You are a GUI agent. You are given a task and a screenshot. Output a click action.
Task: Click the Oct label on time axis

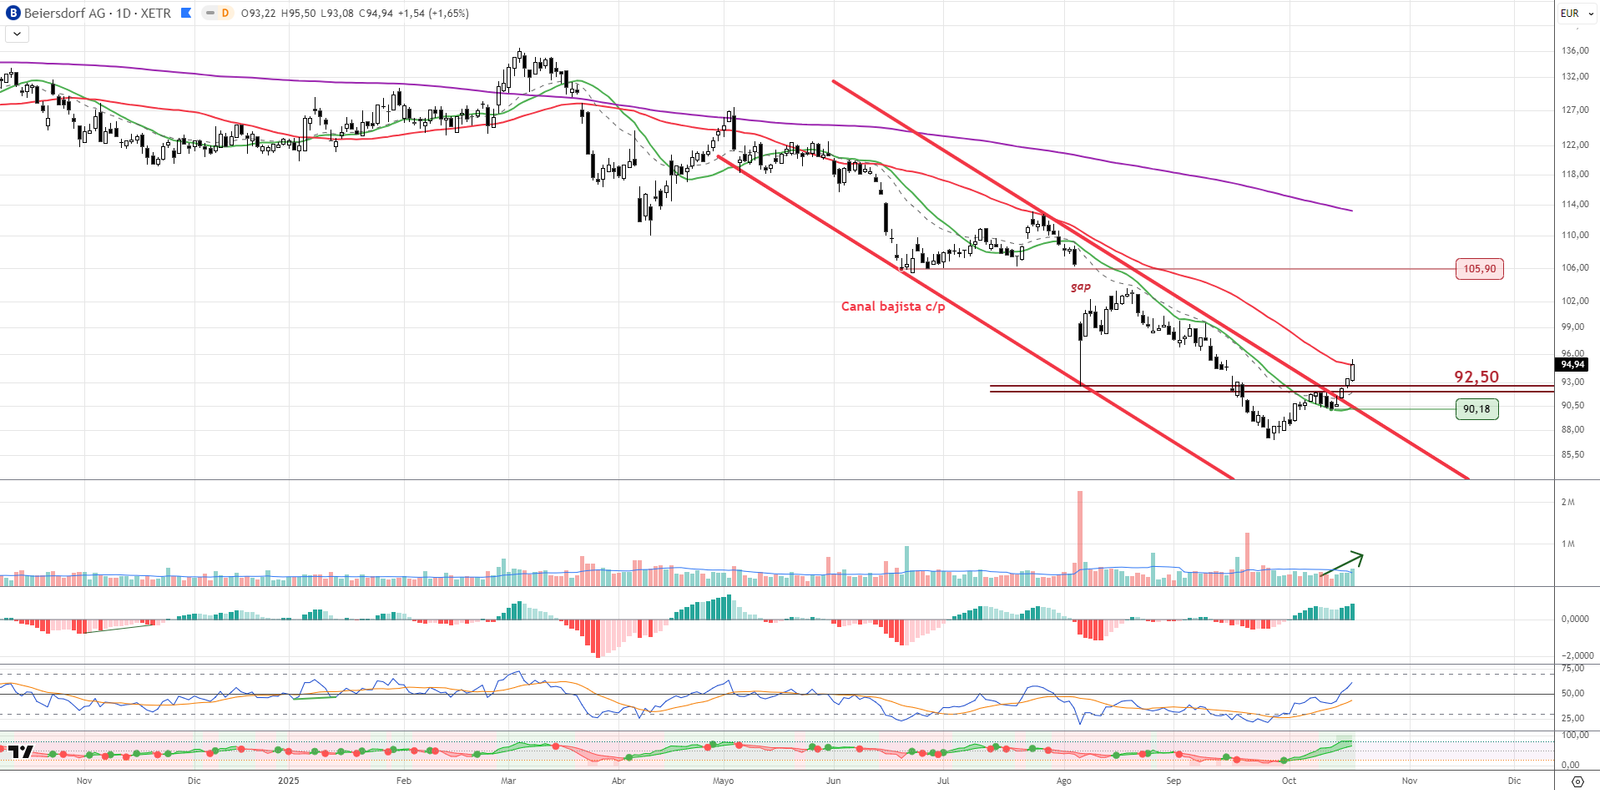1289,781
